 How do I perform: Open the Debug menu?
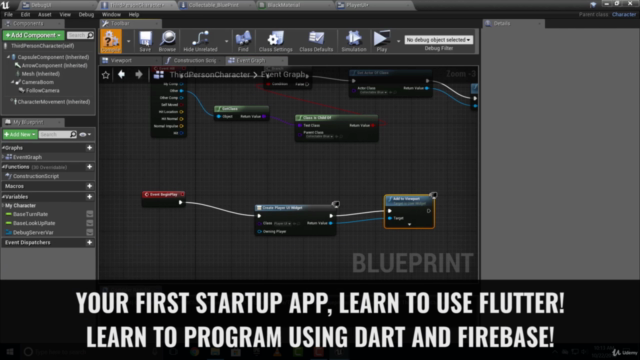(x=86, y=14)
